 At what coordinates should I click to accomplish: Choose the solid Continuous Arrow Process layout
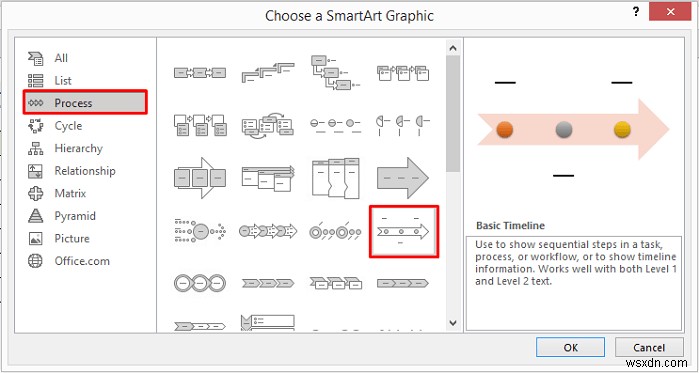tap(403, 177)
